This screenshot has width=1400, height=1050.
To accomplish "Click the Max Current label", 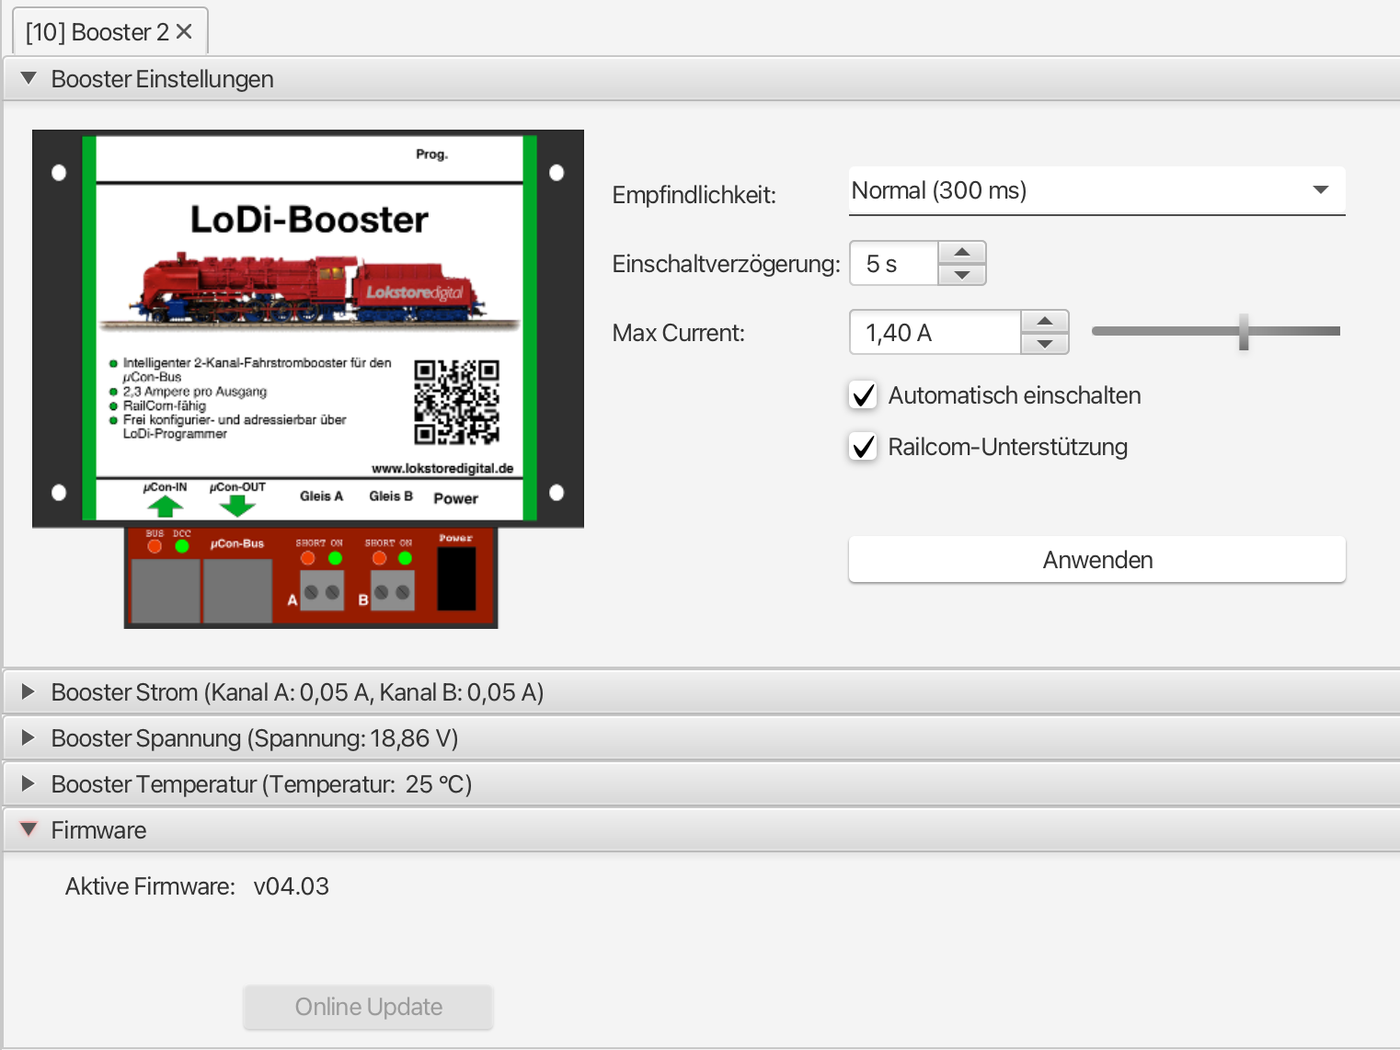I will click(678, 333).
